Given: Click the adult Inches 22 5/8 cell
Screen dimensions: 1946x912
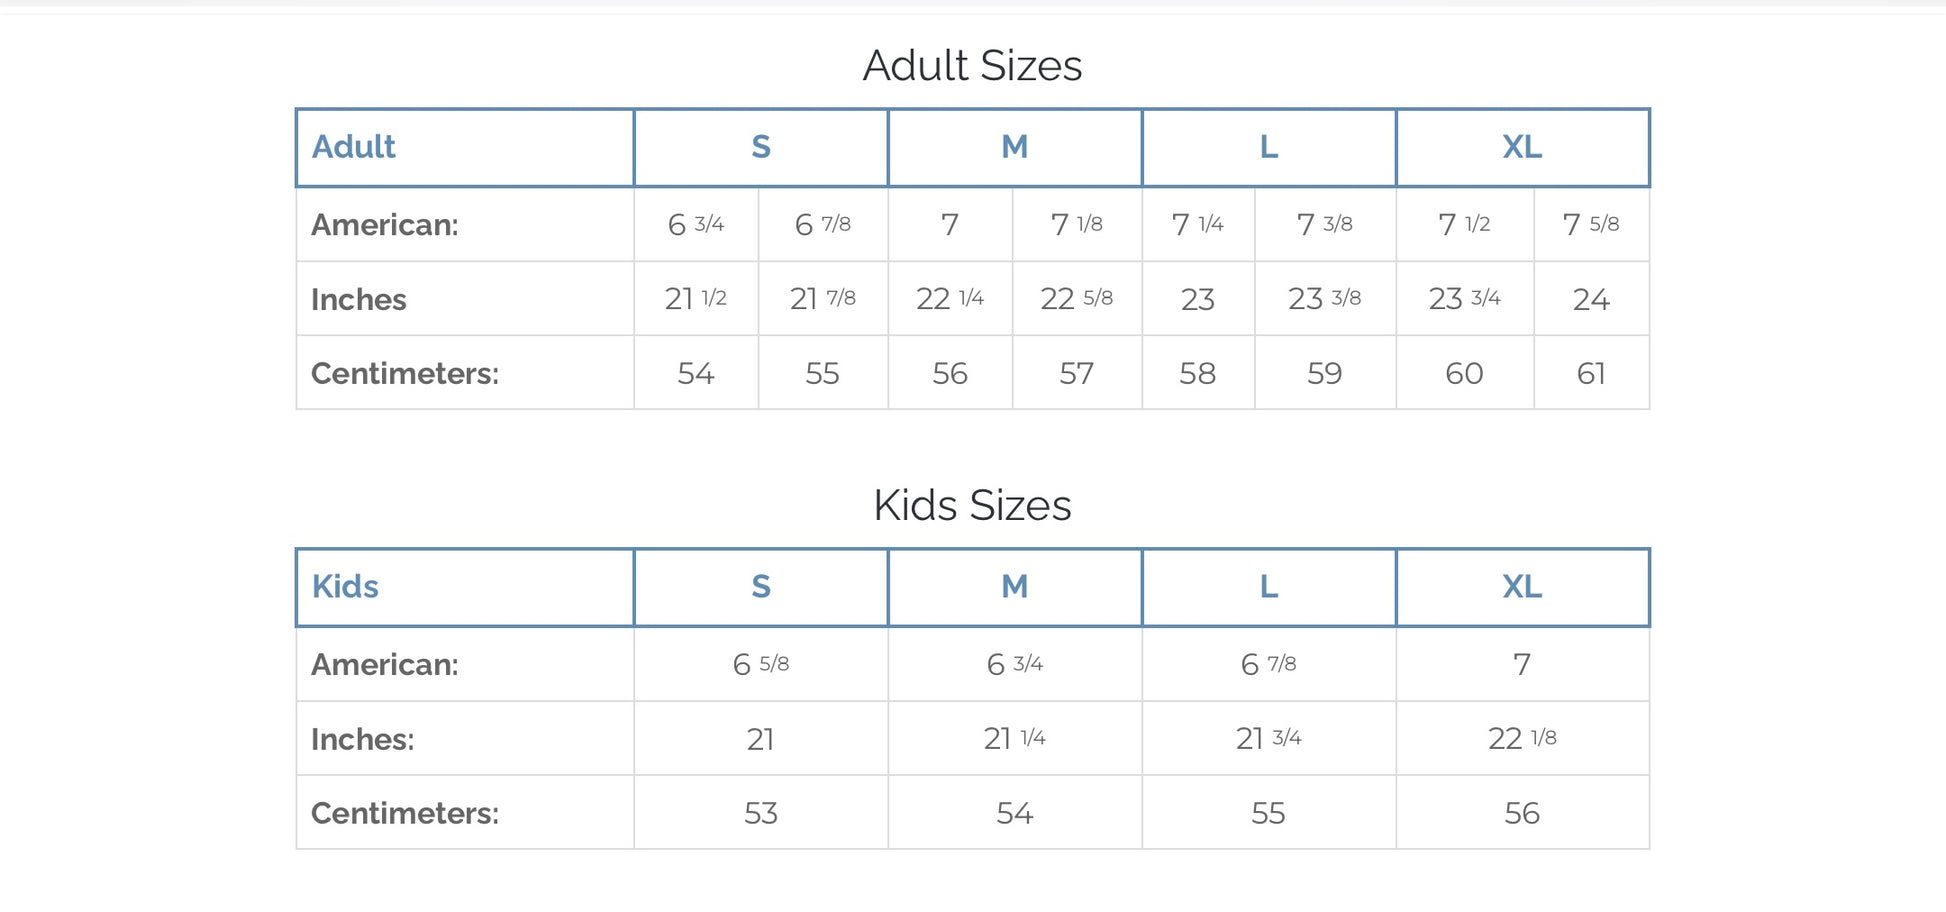Looking at the screenshot, I should [x=1076, y=298].
